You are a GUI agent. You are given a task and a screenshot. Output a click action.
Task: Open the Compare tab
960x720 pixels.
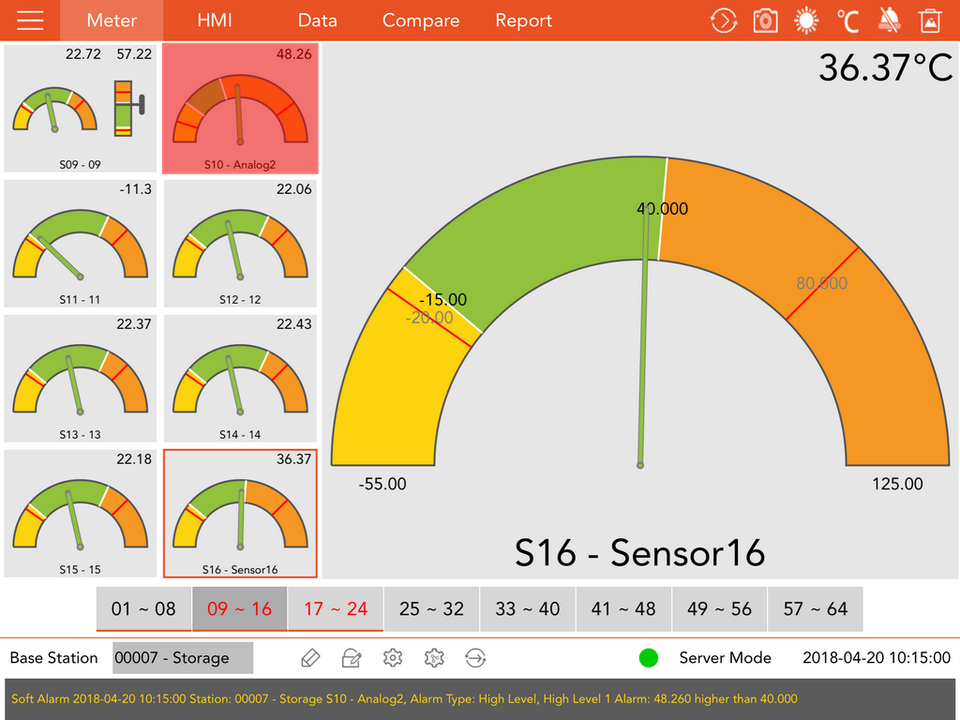tap(421, 20)
